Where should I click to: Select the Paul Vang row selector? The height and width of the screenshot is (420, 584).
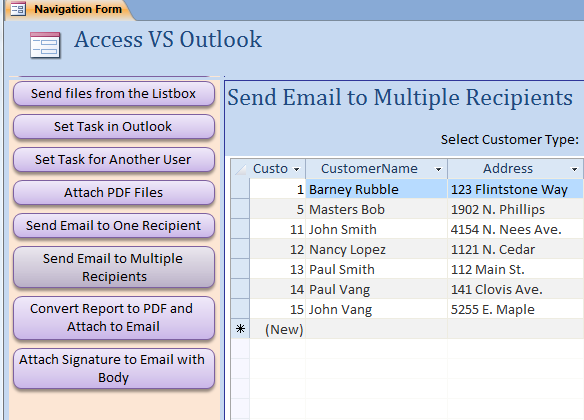[x=240, y=289]
